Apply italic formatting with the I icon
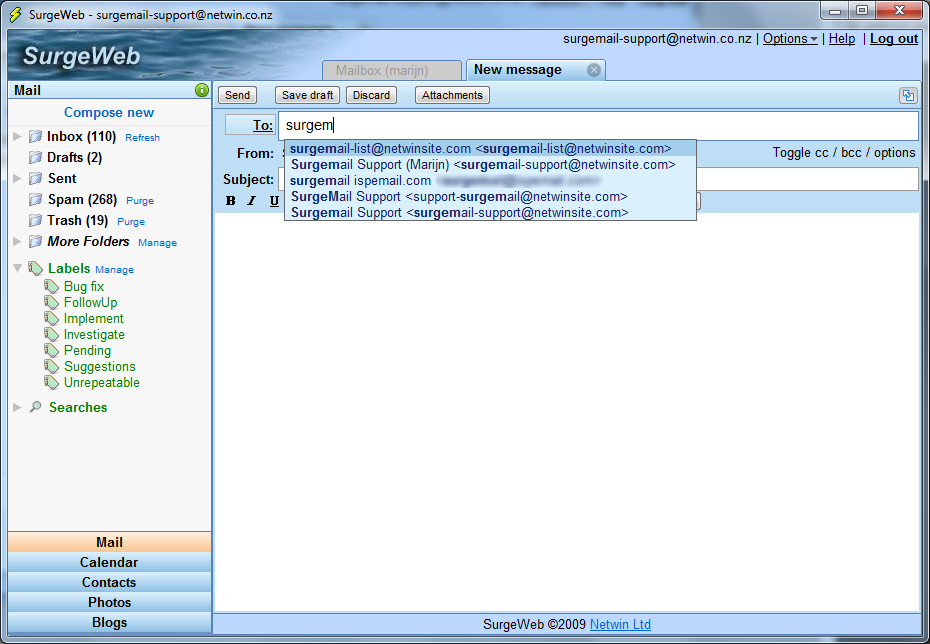Image resolution: width=930 pixels, height=644 pixels. (252, 201)
